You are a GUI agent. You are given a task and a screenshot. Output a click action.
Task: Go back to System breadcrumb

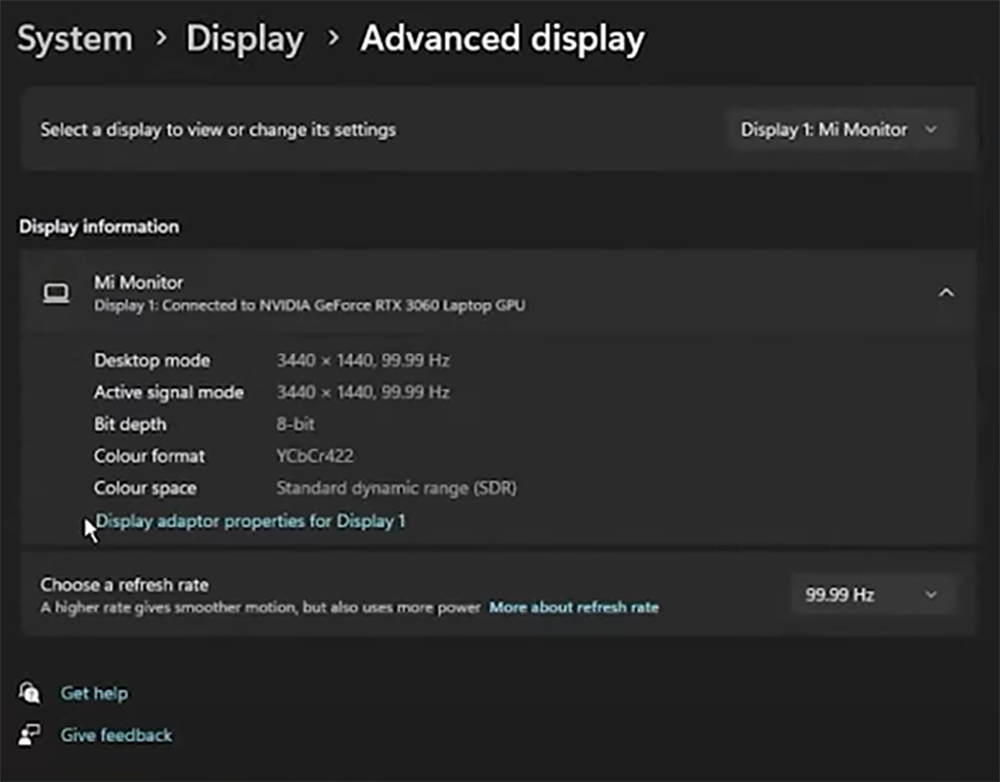(75, 38)
